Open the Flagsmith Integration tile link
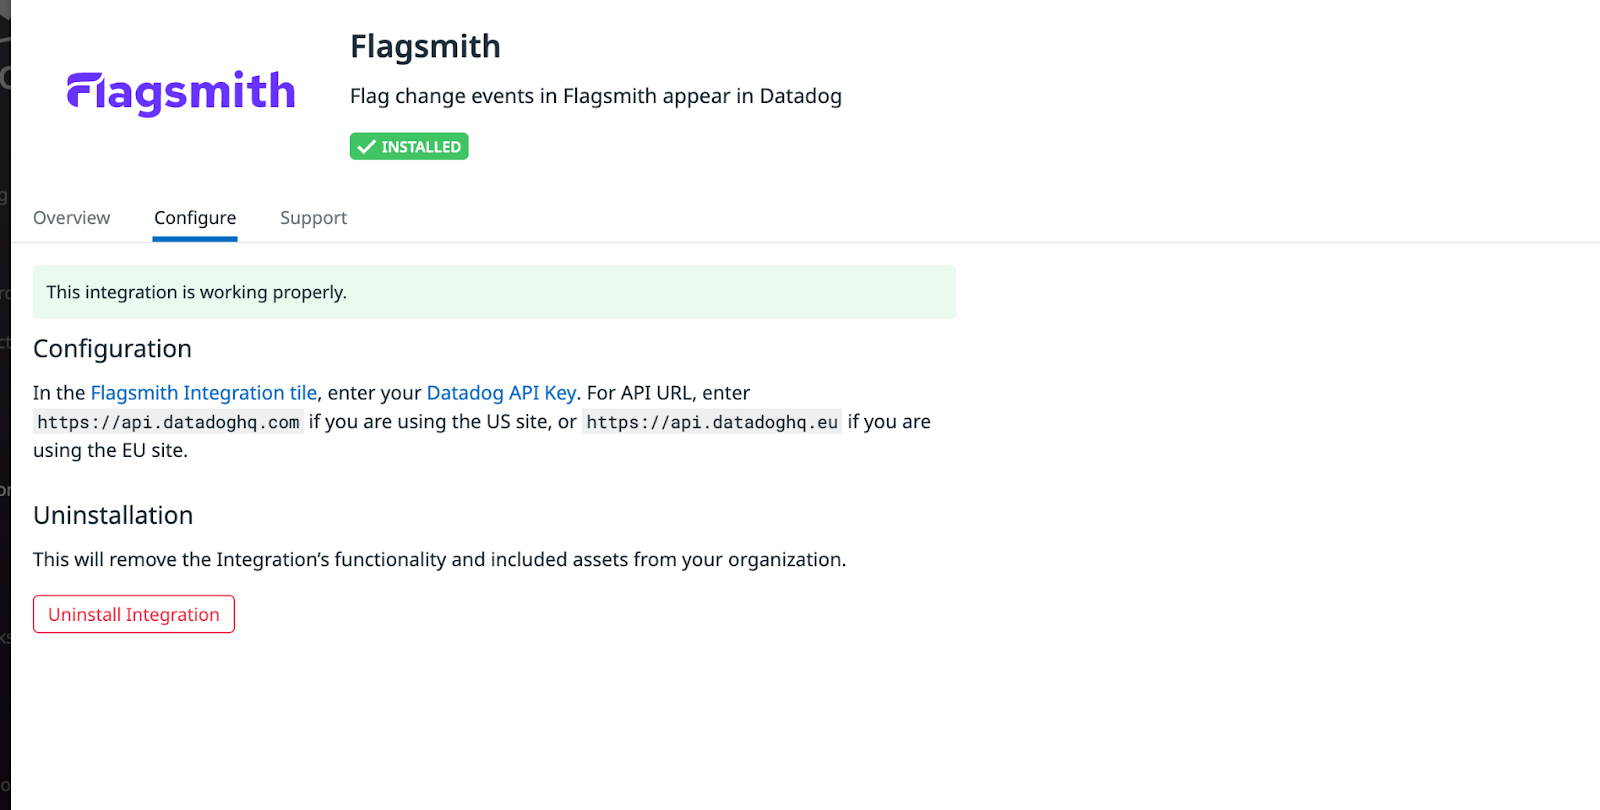This screenshot has width=1600, height=810. (x=203, y=392)
